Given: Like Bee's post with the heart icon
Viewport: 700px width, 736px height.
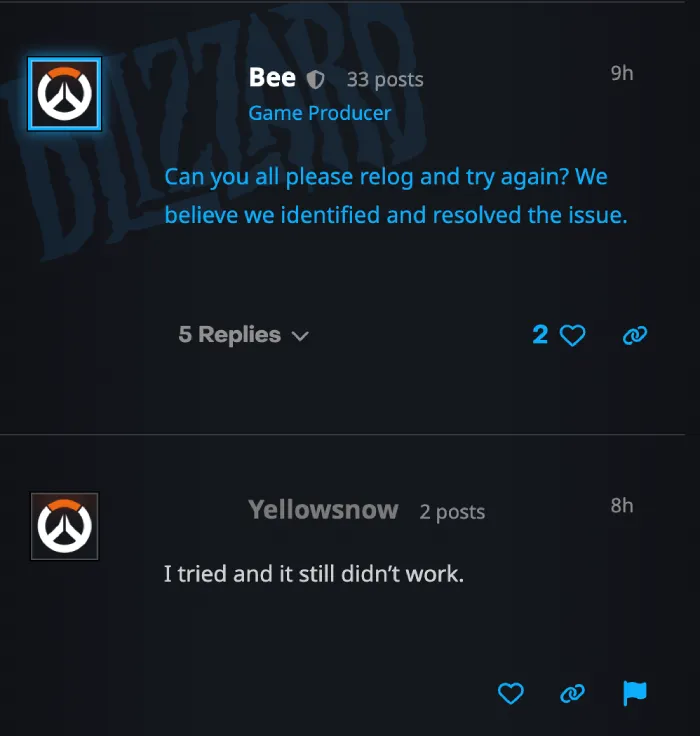Looking at the screenshot, I should [573, 336].
